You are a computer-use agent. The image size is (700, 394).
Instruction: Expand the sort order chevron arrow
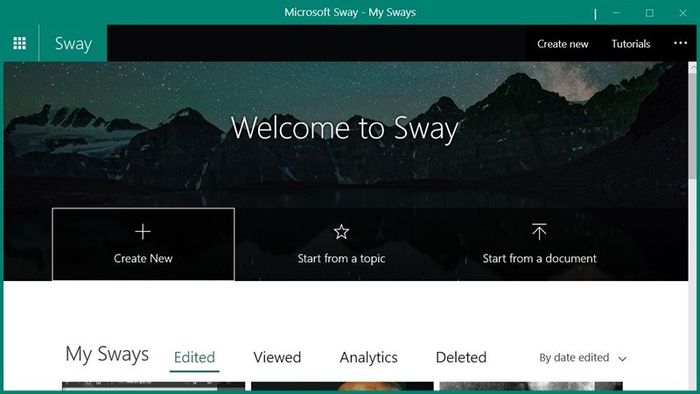(x=622, y=359)
